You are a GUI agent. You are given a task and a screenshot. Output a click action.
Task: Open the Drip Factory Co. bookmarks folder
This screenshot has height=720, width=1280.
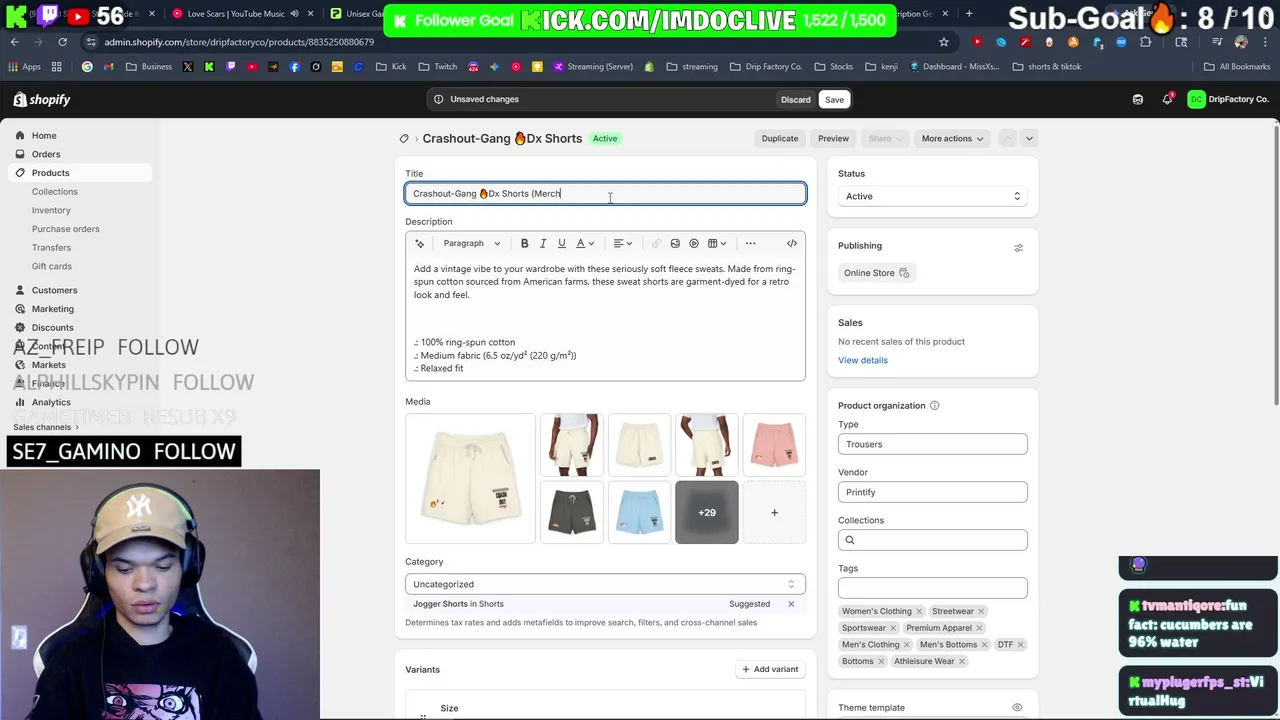coord(767,67)
